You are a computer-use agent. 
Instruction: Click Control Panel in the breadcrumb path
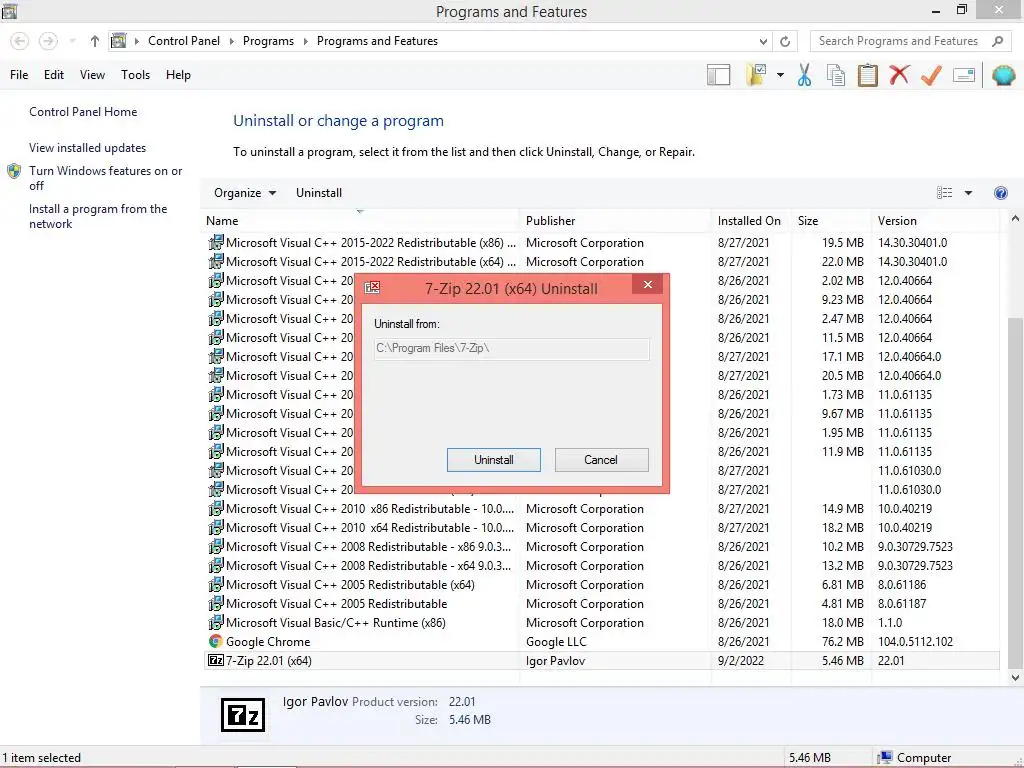pos(184,41)
